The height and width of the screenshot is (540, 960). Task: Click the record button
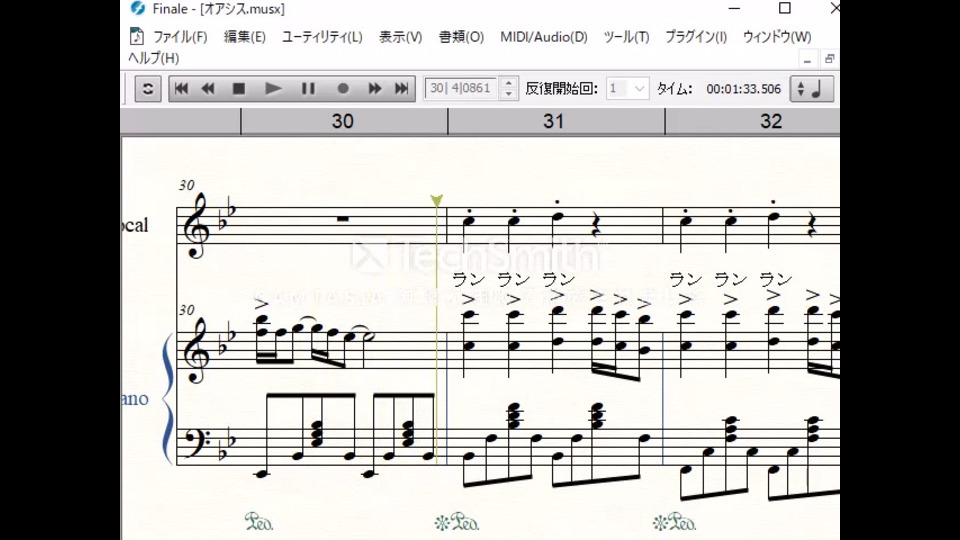click(343, 89)
